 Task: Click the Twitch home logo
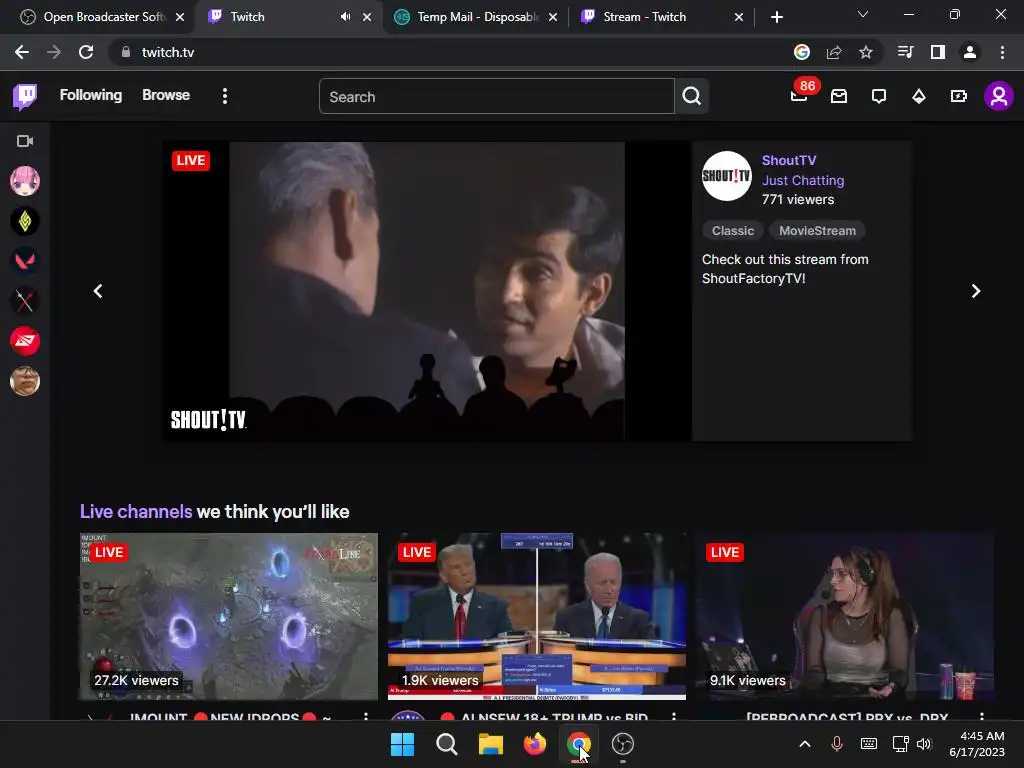(25, 97)
